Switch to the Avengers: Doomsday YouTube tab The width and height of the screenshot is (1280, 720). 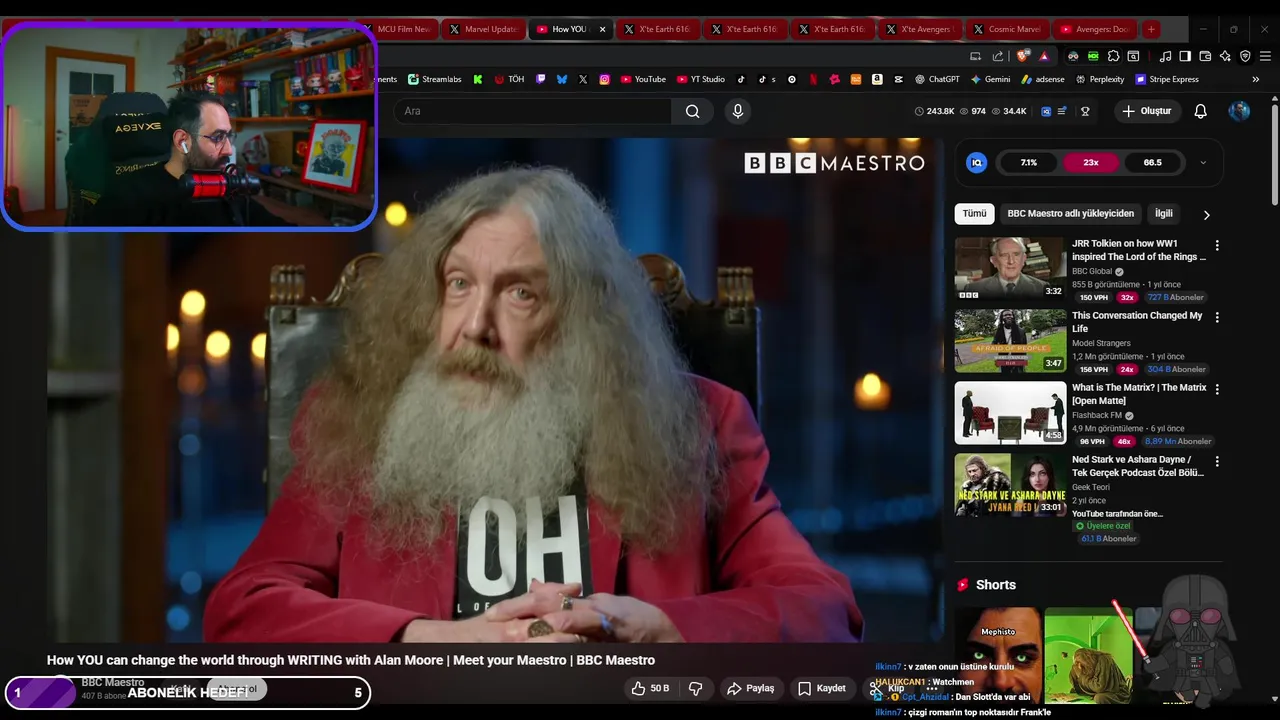click(1095, 29)
